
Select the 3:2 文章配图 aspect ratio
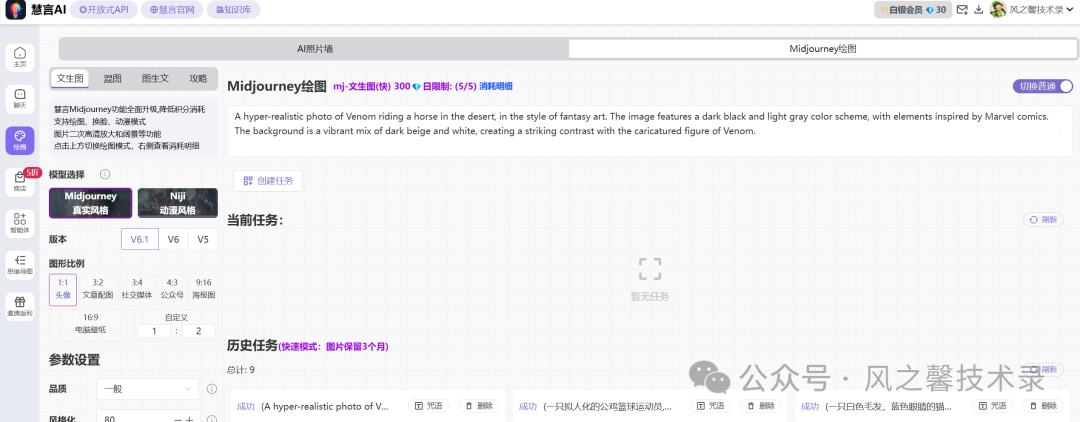pyautogui.click(x=98, y=289)
